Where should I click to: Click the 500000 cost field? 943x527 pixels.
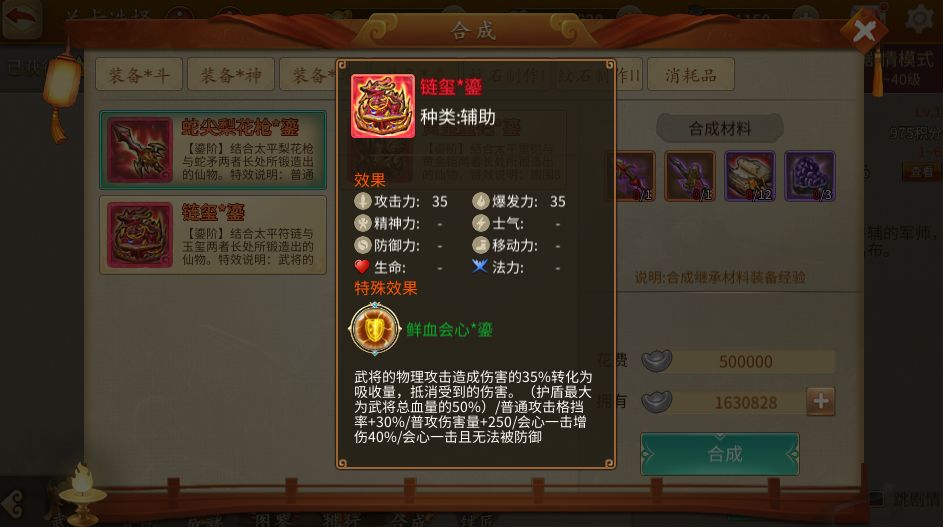coord(746,362)
